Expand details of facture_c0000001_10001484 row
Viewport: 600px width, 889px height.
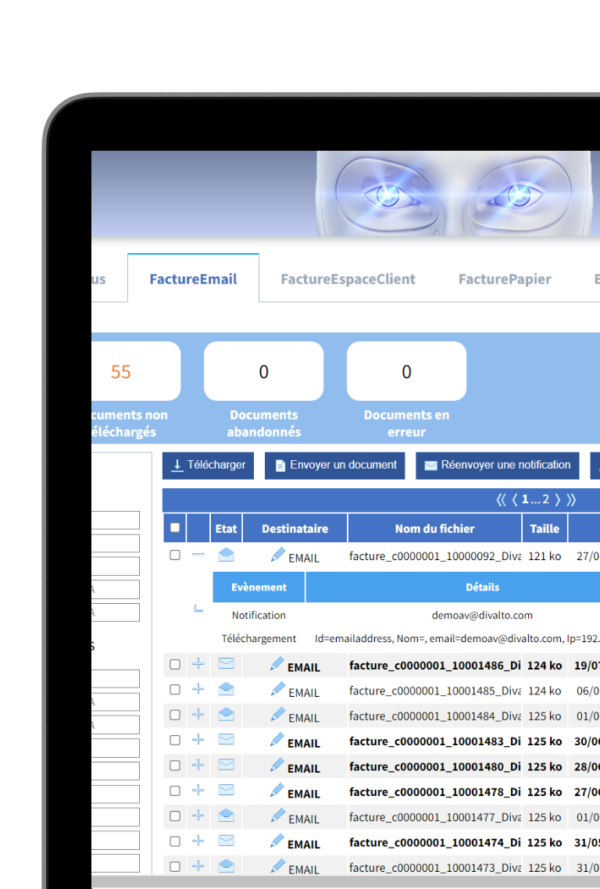[198, 714]
